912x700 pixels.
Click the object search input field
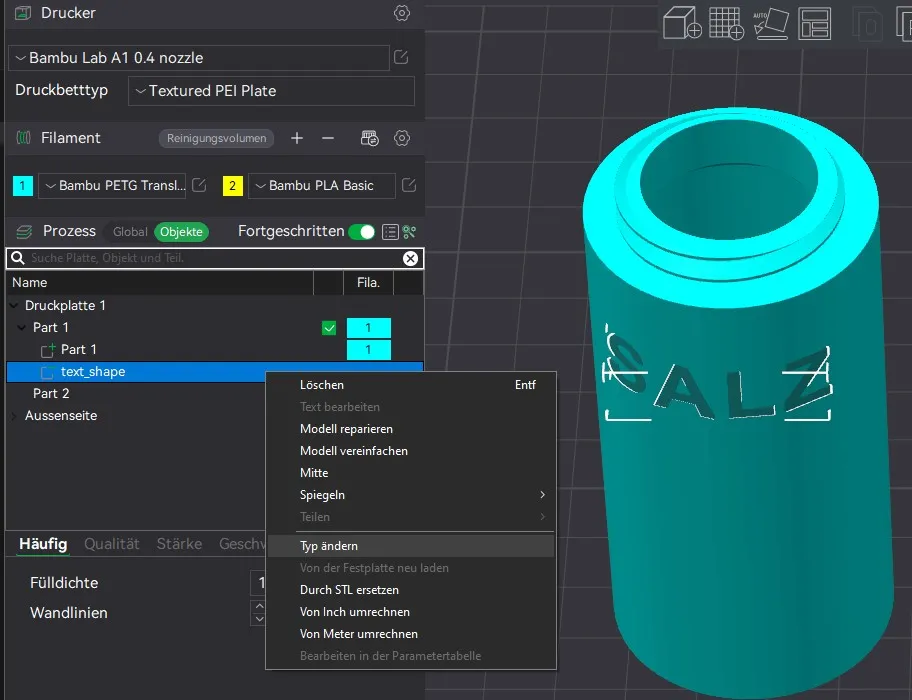pyautogui.click(x=214, y=258)
